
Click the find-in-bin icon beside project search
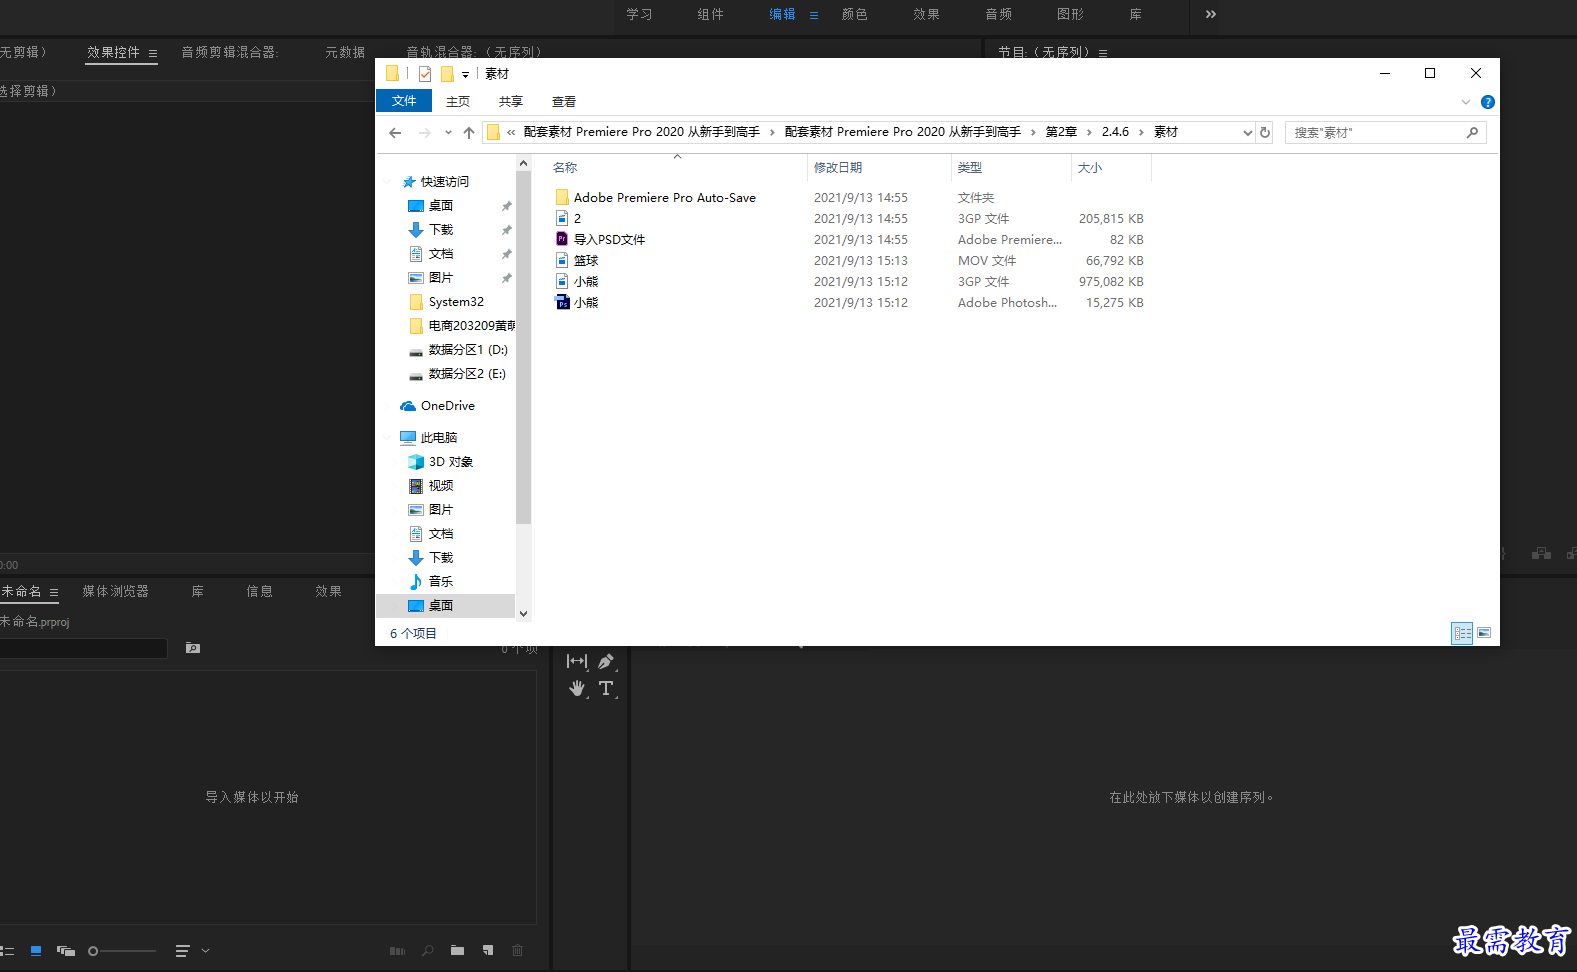193,648
